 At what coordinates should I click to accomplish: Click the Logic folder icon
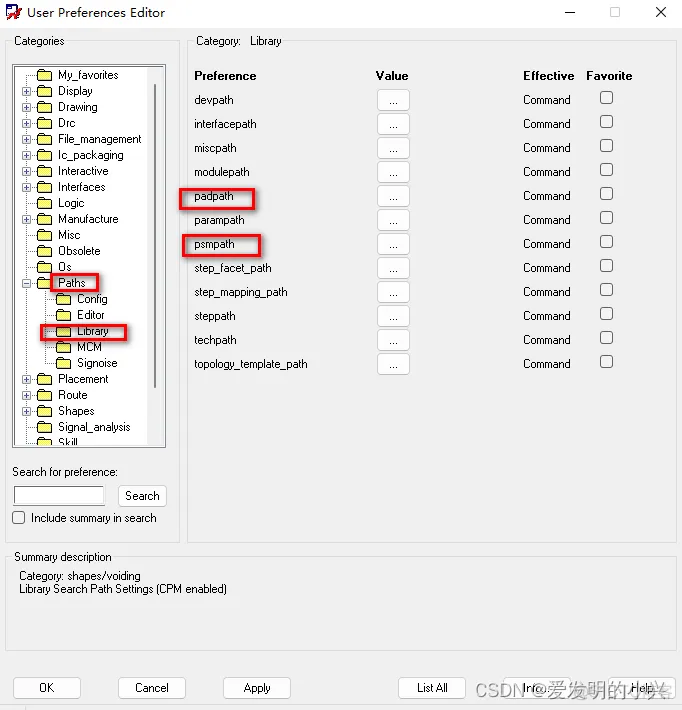point(44,203)
